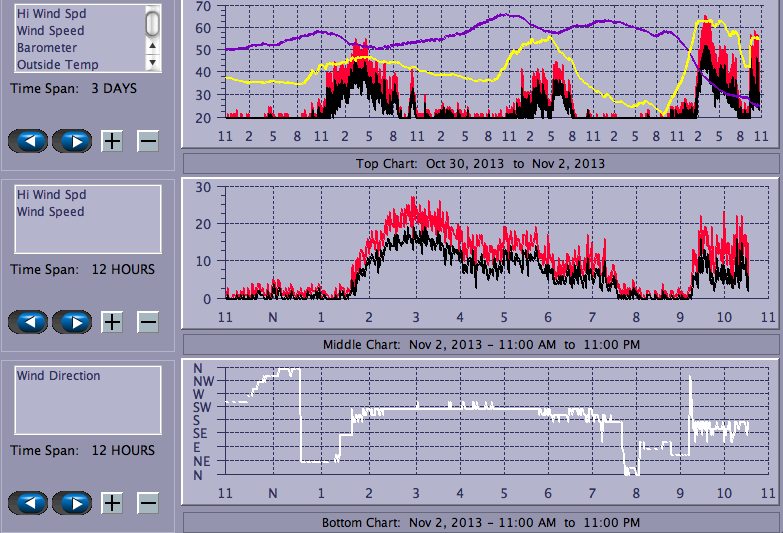This screenshot has width=783, height=533.
Task: Click the top sensor list scrollbar thumb
Action: click(152, 23)
